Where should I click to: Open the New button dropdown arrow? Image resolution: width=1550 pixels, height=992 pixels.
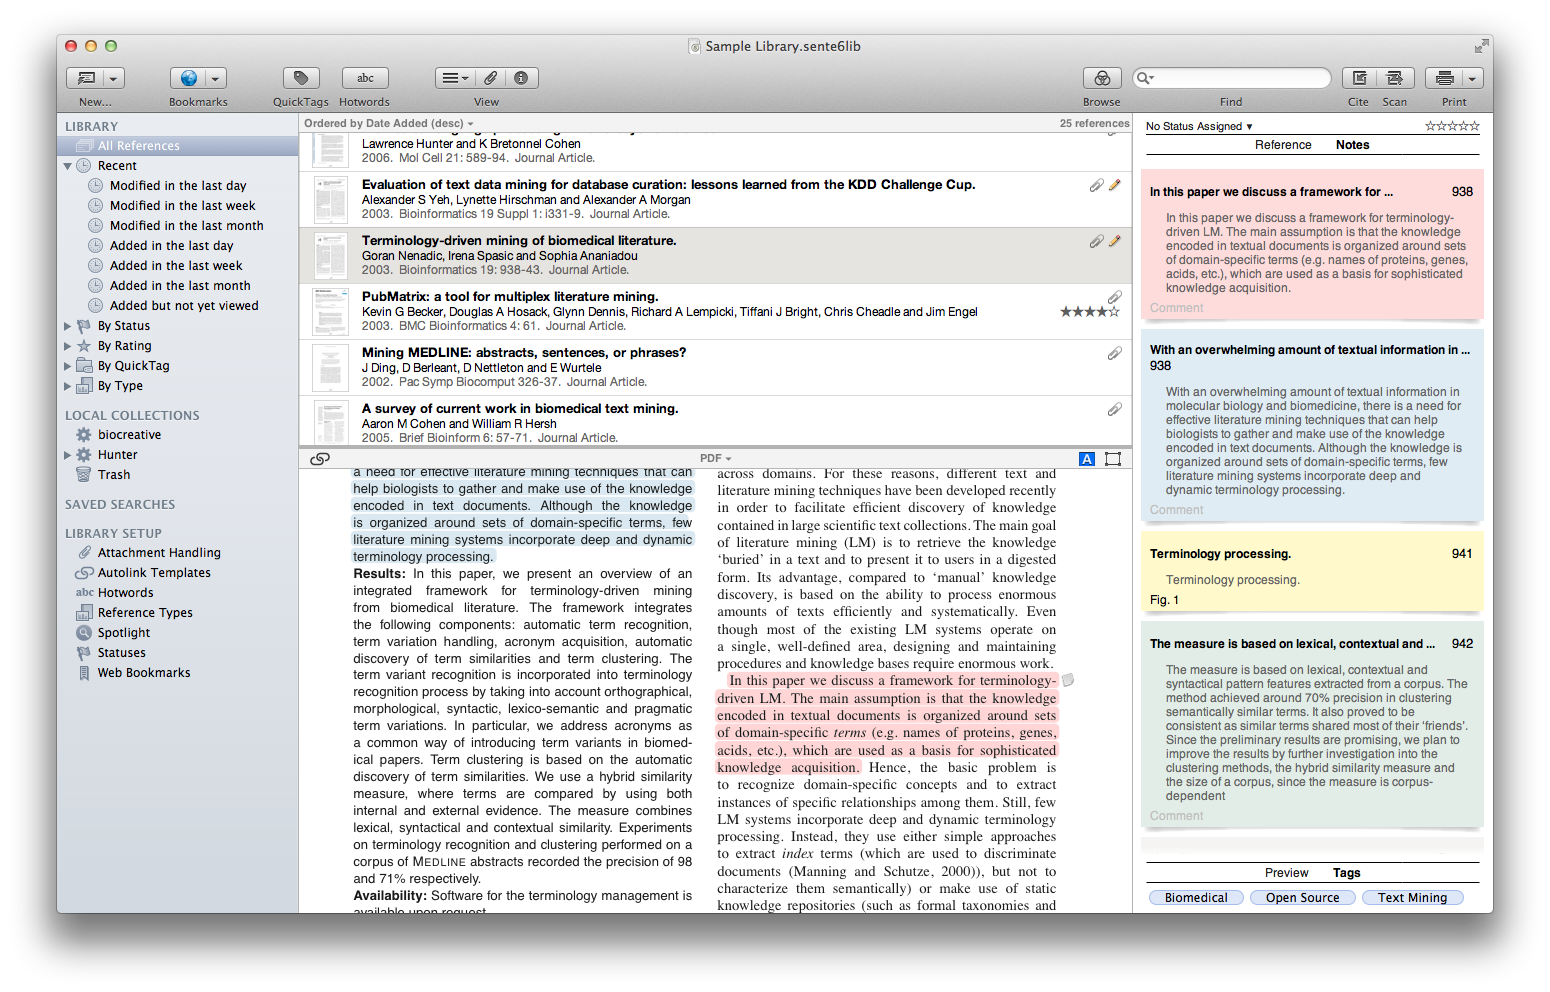click(113, 78)
